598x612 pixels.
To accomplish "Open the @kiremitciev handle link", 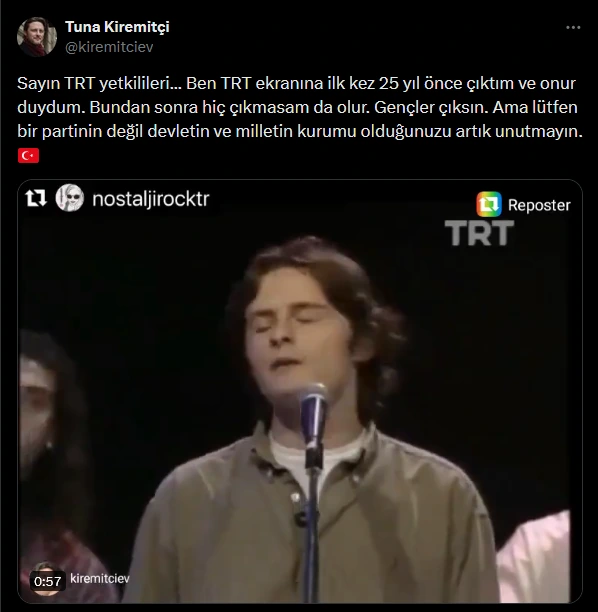I will click(x=109, y=47).
